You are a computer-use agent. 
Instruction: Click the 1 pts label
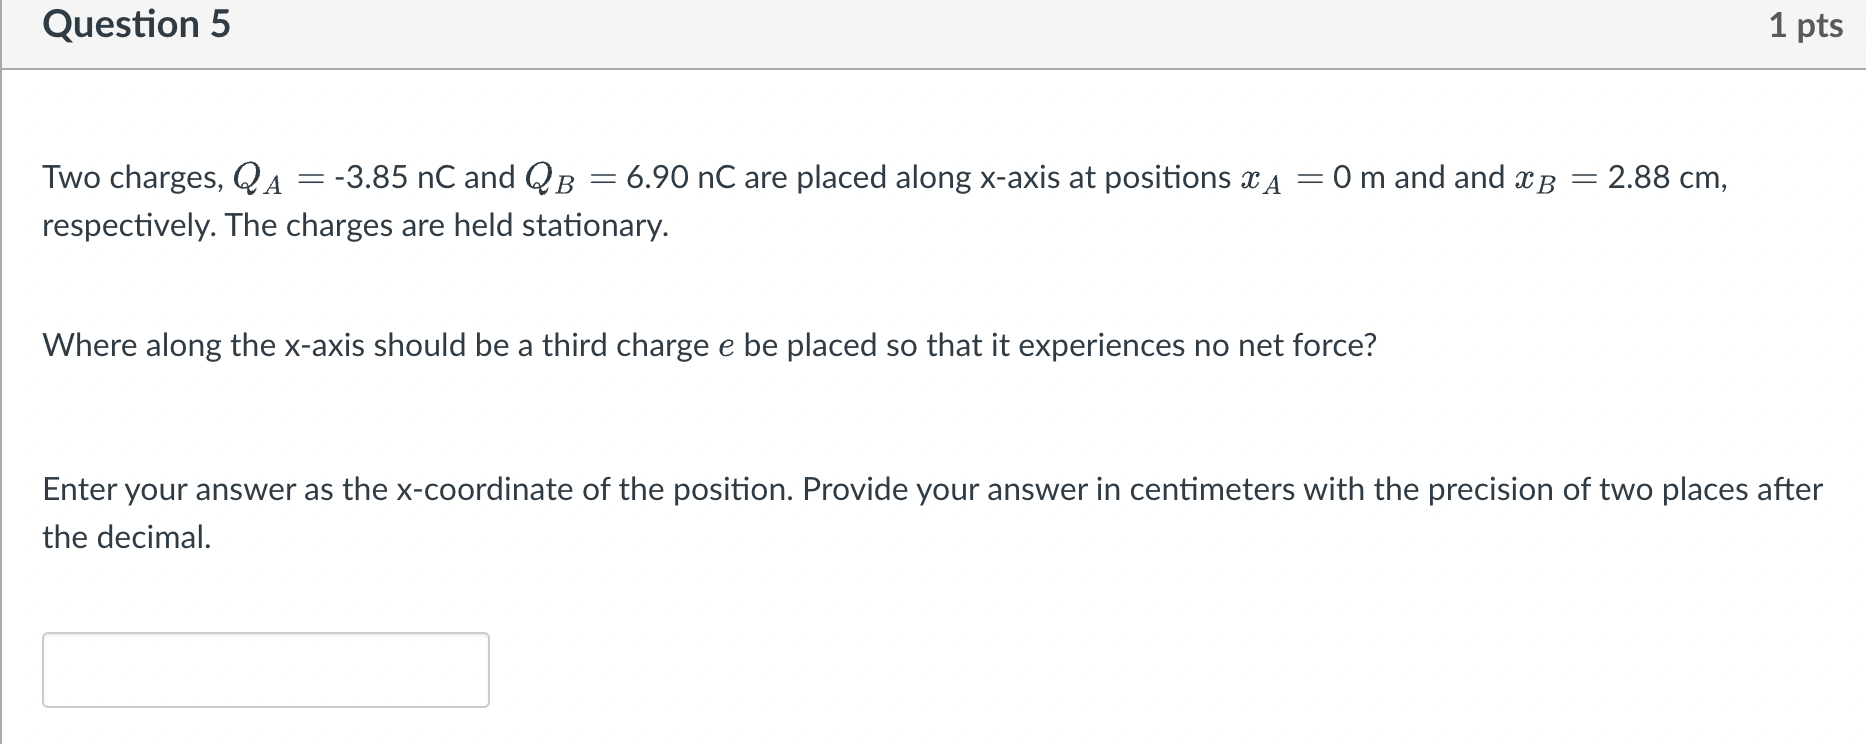tap(1809, 26)
